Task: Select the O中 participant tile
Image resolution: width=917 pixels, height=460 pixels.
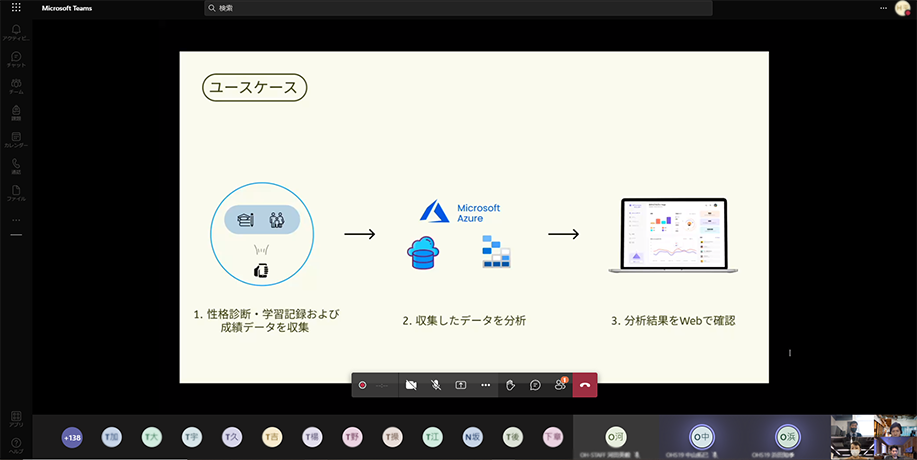Action: click(x=701, y=437)
